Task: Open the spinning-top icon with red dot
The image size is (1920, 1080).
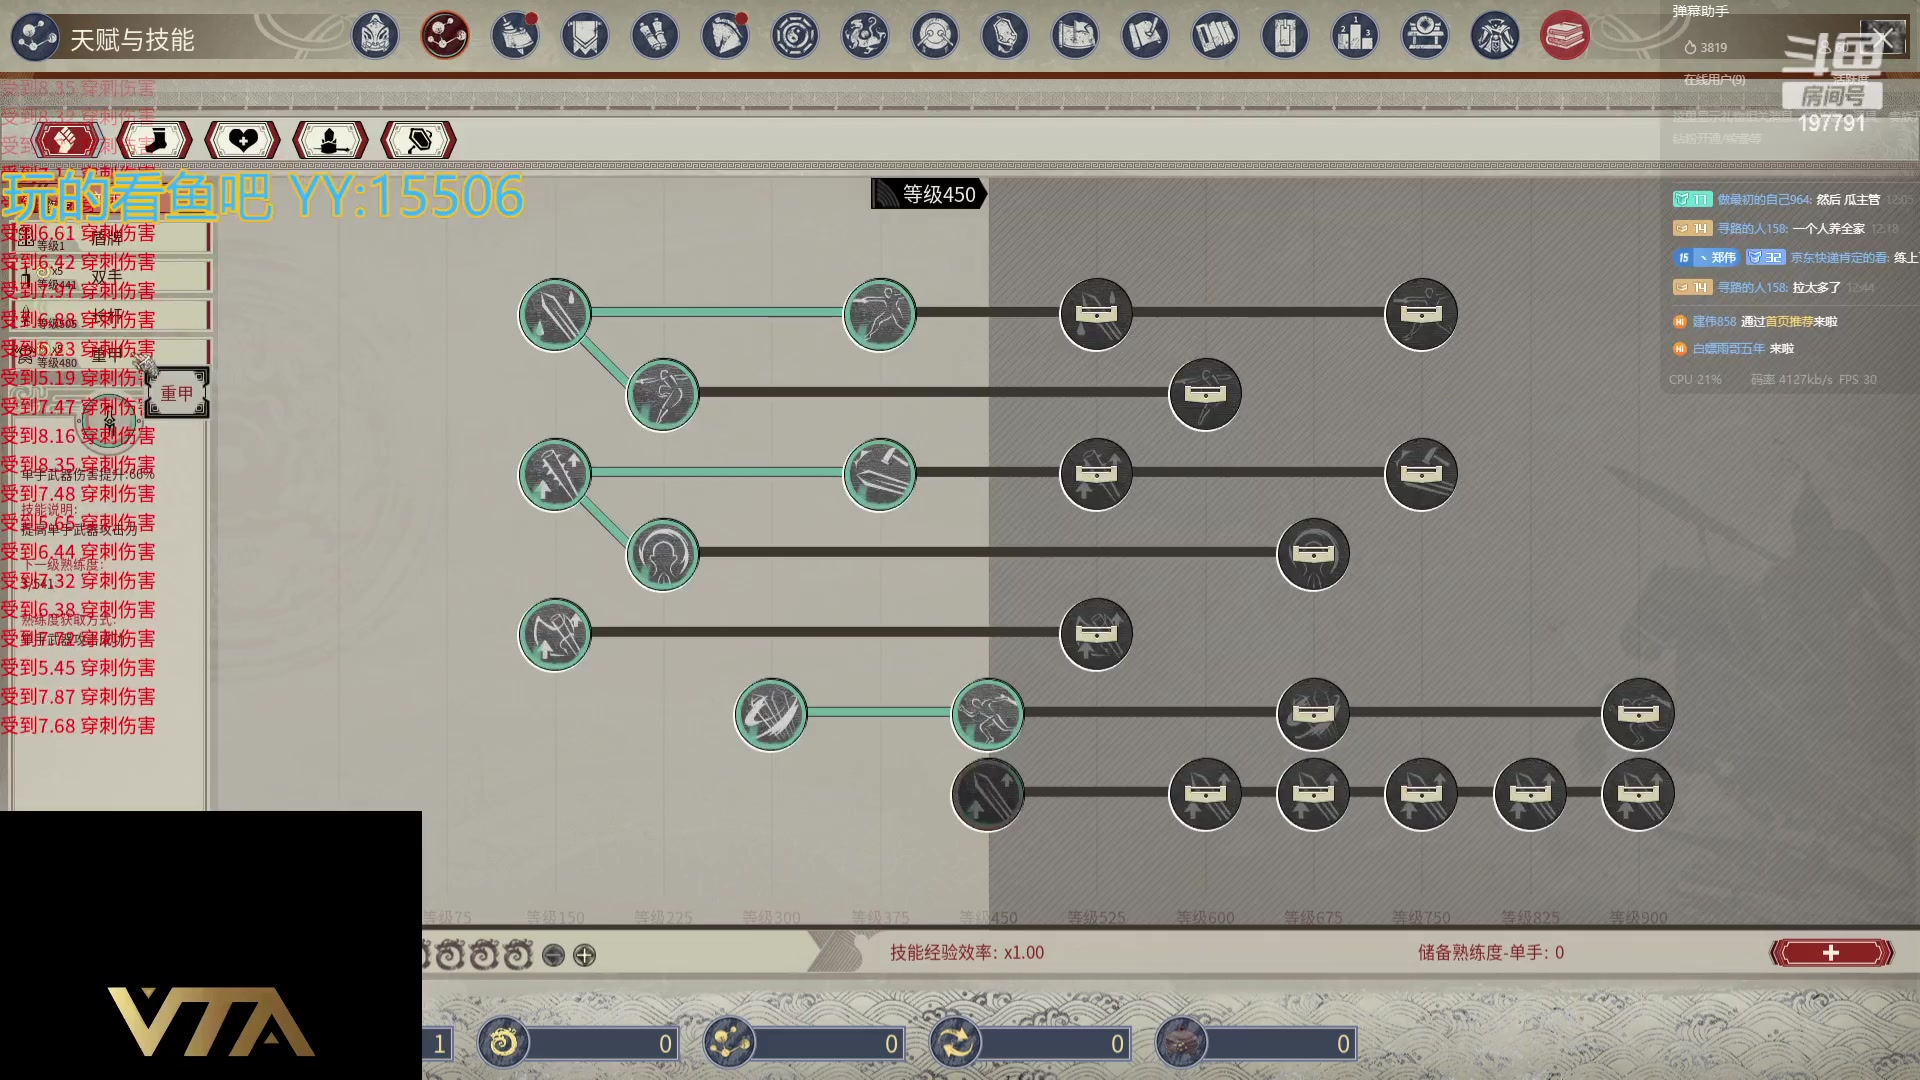Action: pyautogui.click(x=516, y=37)
